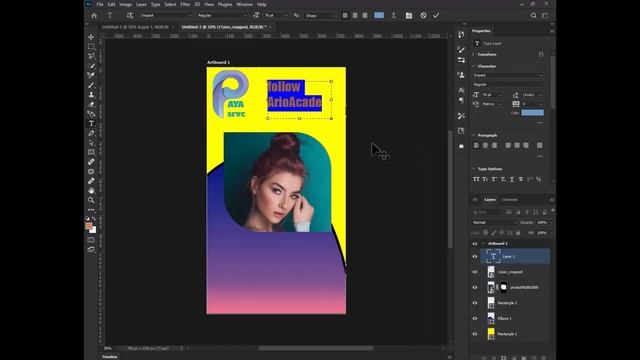Viewport: 640px width, 360px height.
Task: Click Color swatch in Character properties
Action: click(533, 113)
